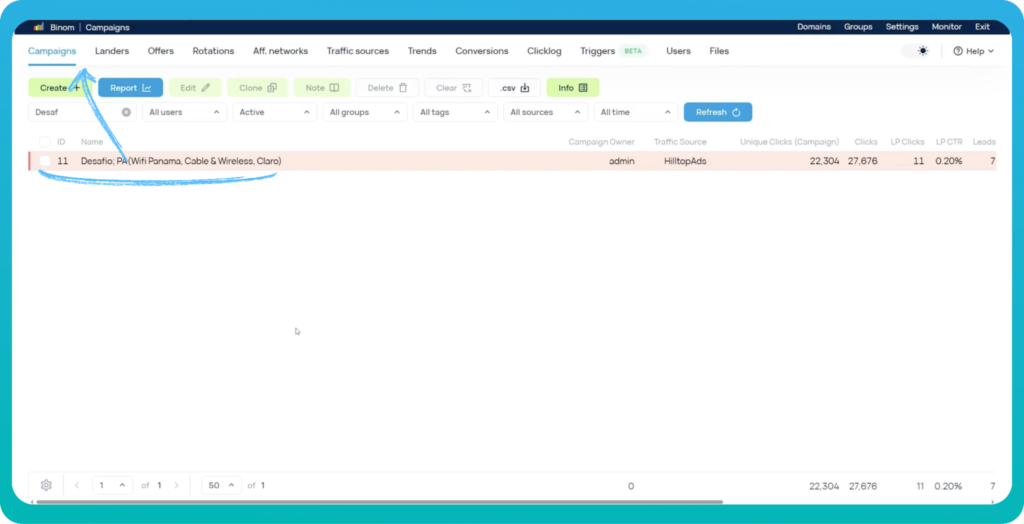Open the Offers tab
Screen dimensions: 1024x524
point(161,51)
